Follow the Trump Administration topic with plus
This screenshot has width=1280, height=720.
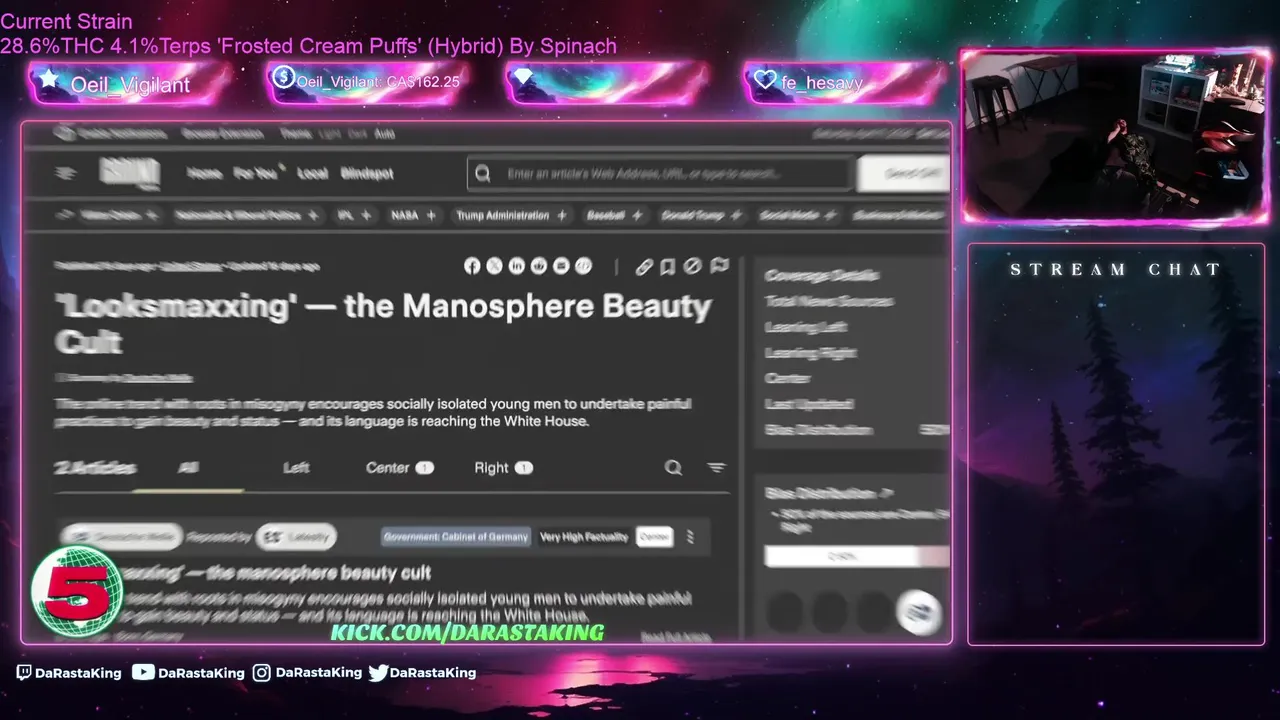(561, 215)
